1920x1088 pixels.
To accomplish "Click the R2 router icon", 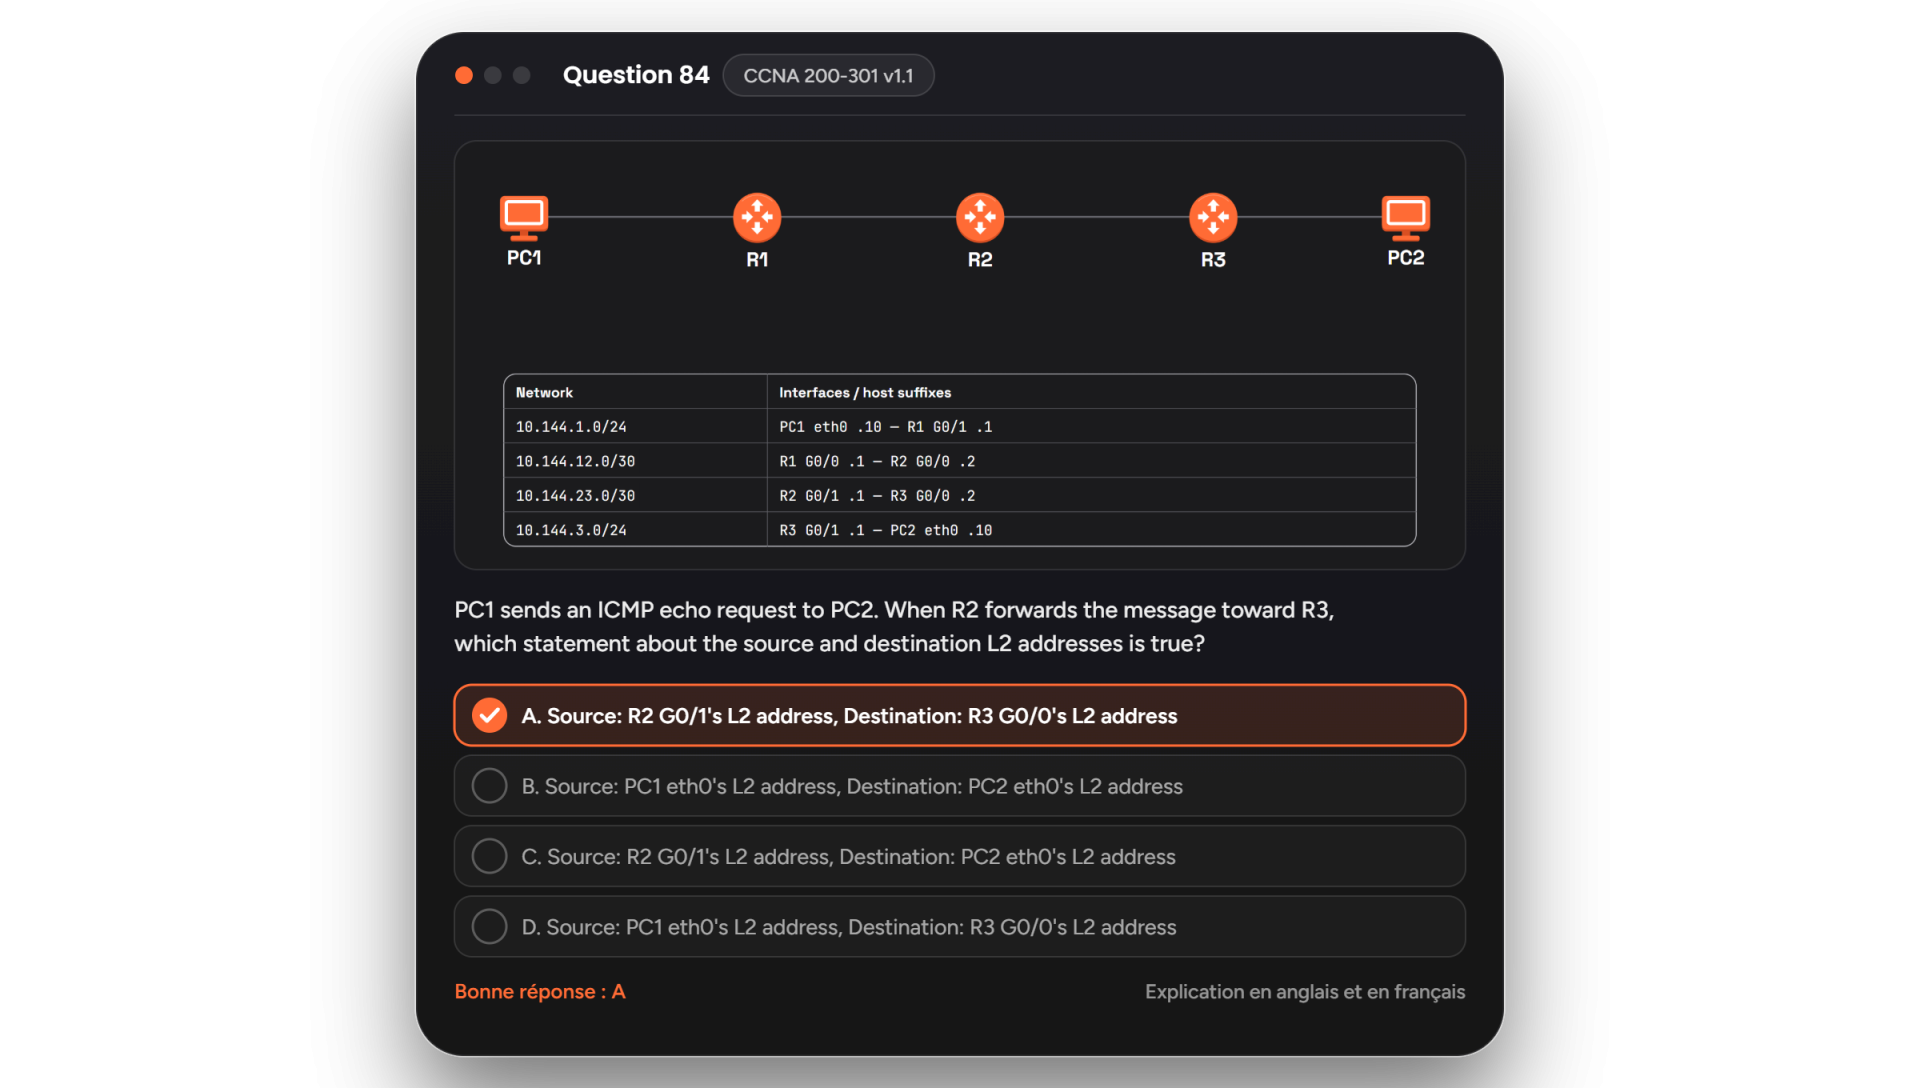I will click(x=980, y=217).
